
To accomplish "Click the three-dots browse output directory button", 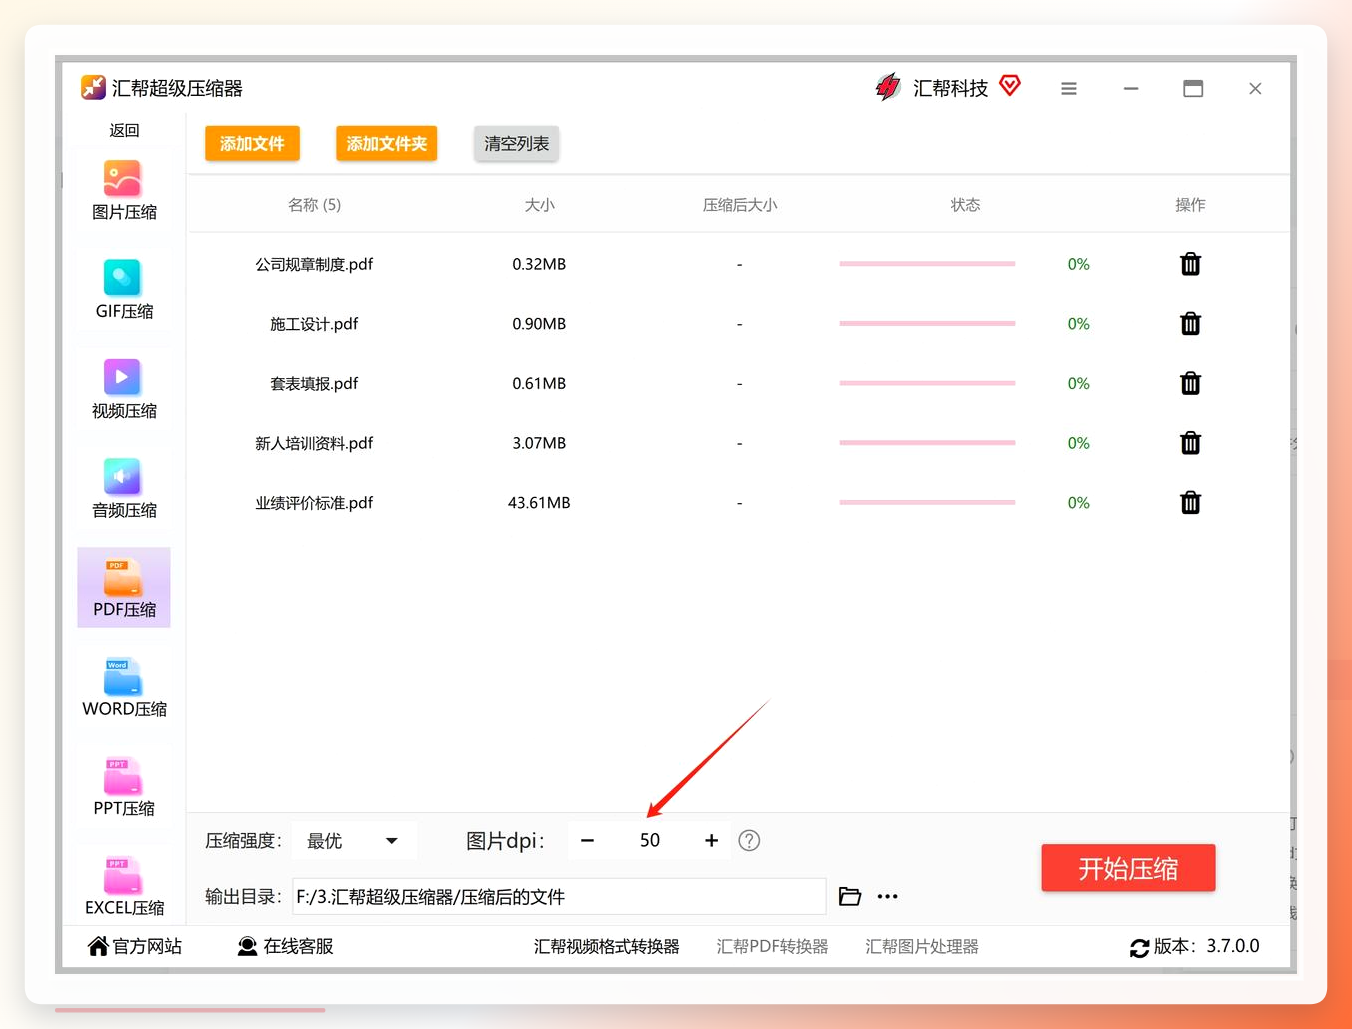I will (x=887, y=896).
